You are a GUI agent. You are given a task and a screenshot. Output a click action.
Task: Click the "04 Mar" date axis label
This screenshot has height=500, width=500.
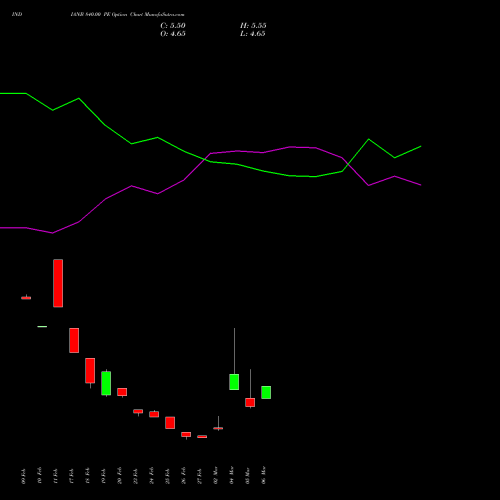231,475
